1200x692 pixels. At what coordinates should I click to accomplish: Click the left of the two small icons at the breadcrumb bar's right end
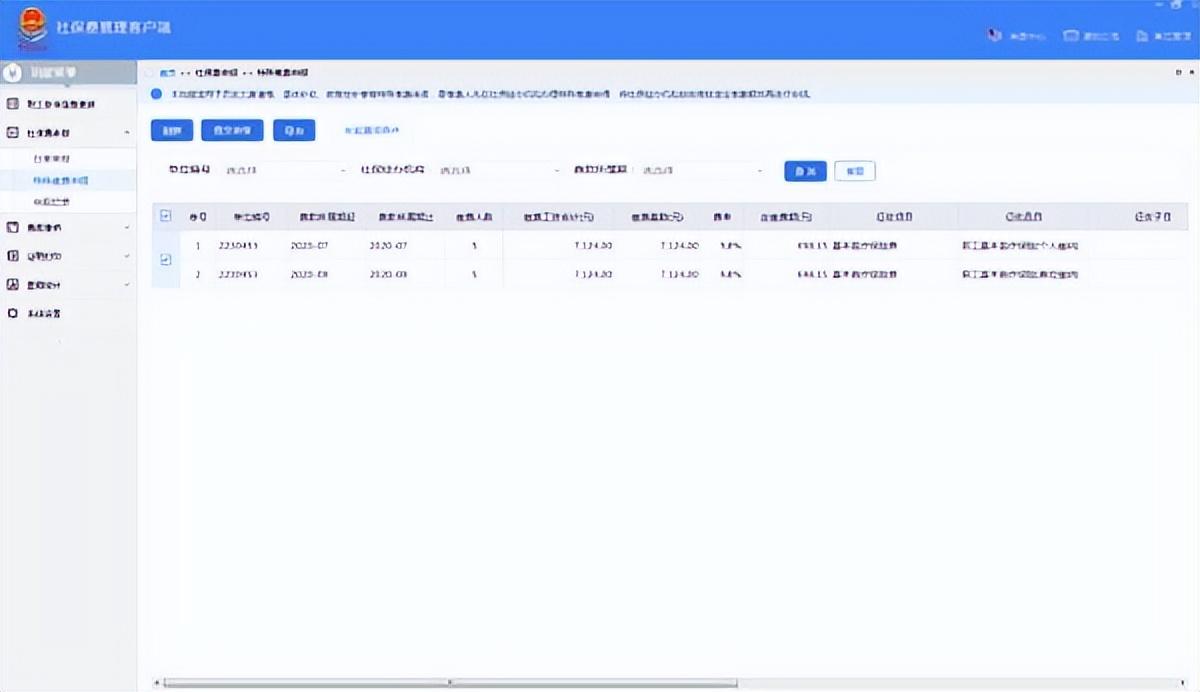pos(1177,73)
